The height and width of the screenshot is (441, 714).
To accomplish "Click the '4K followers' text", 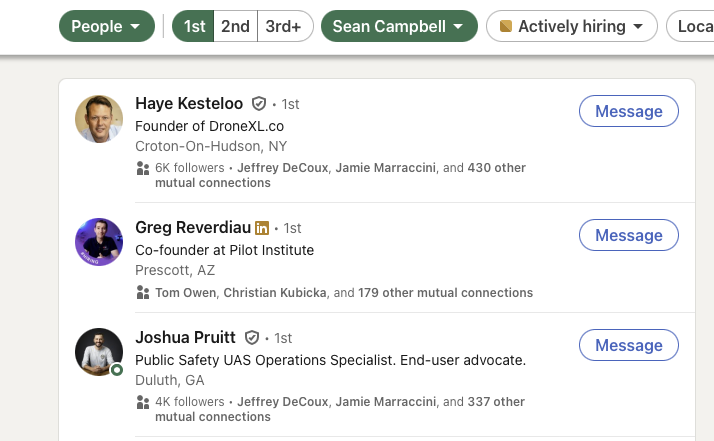I will click(x=190, y=402).
